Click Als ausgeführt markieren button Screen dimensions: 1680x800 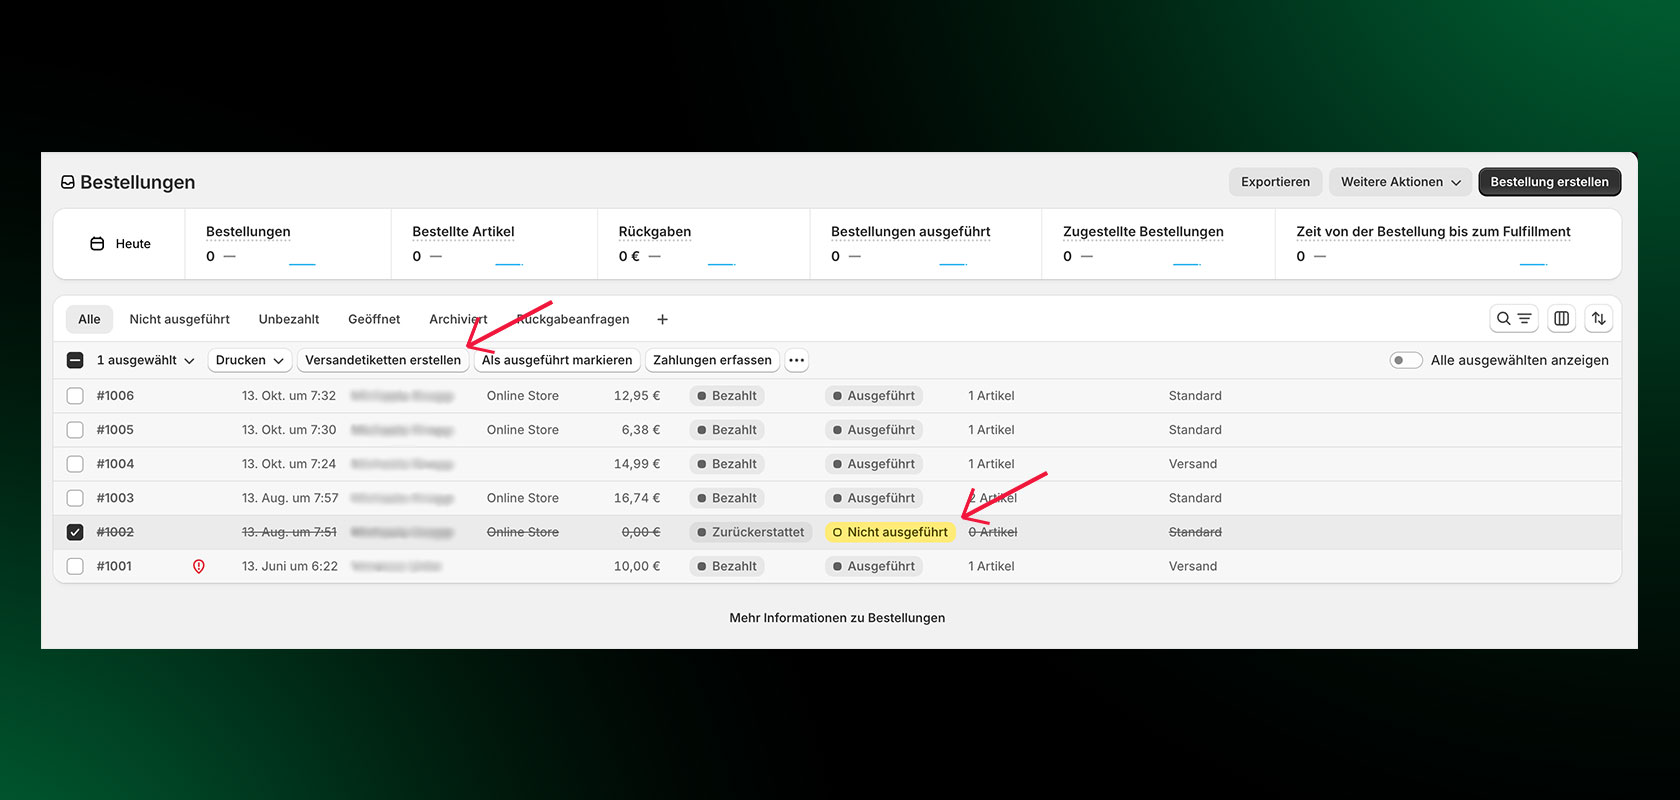click(x=557, y=360)
